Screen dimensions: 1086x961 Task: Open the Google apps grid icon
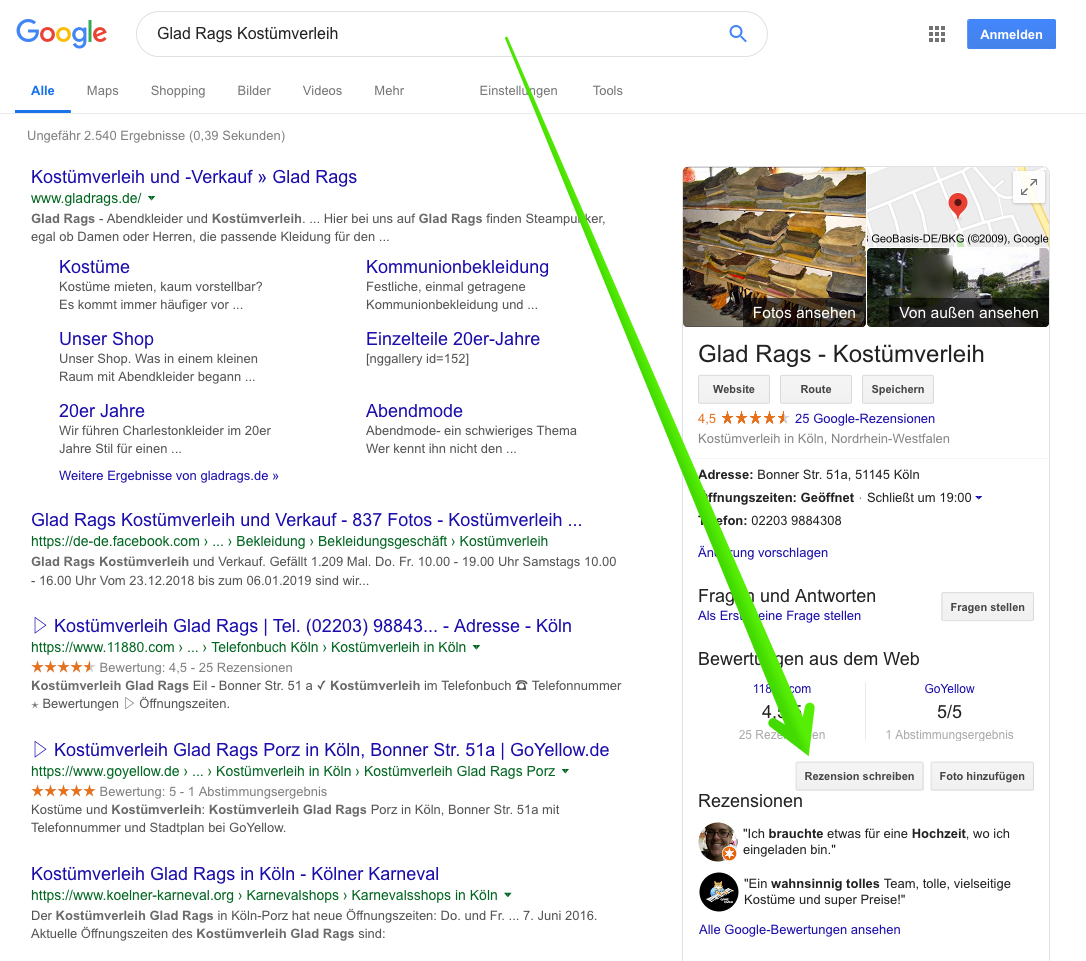click(x=936, y=34)
